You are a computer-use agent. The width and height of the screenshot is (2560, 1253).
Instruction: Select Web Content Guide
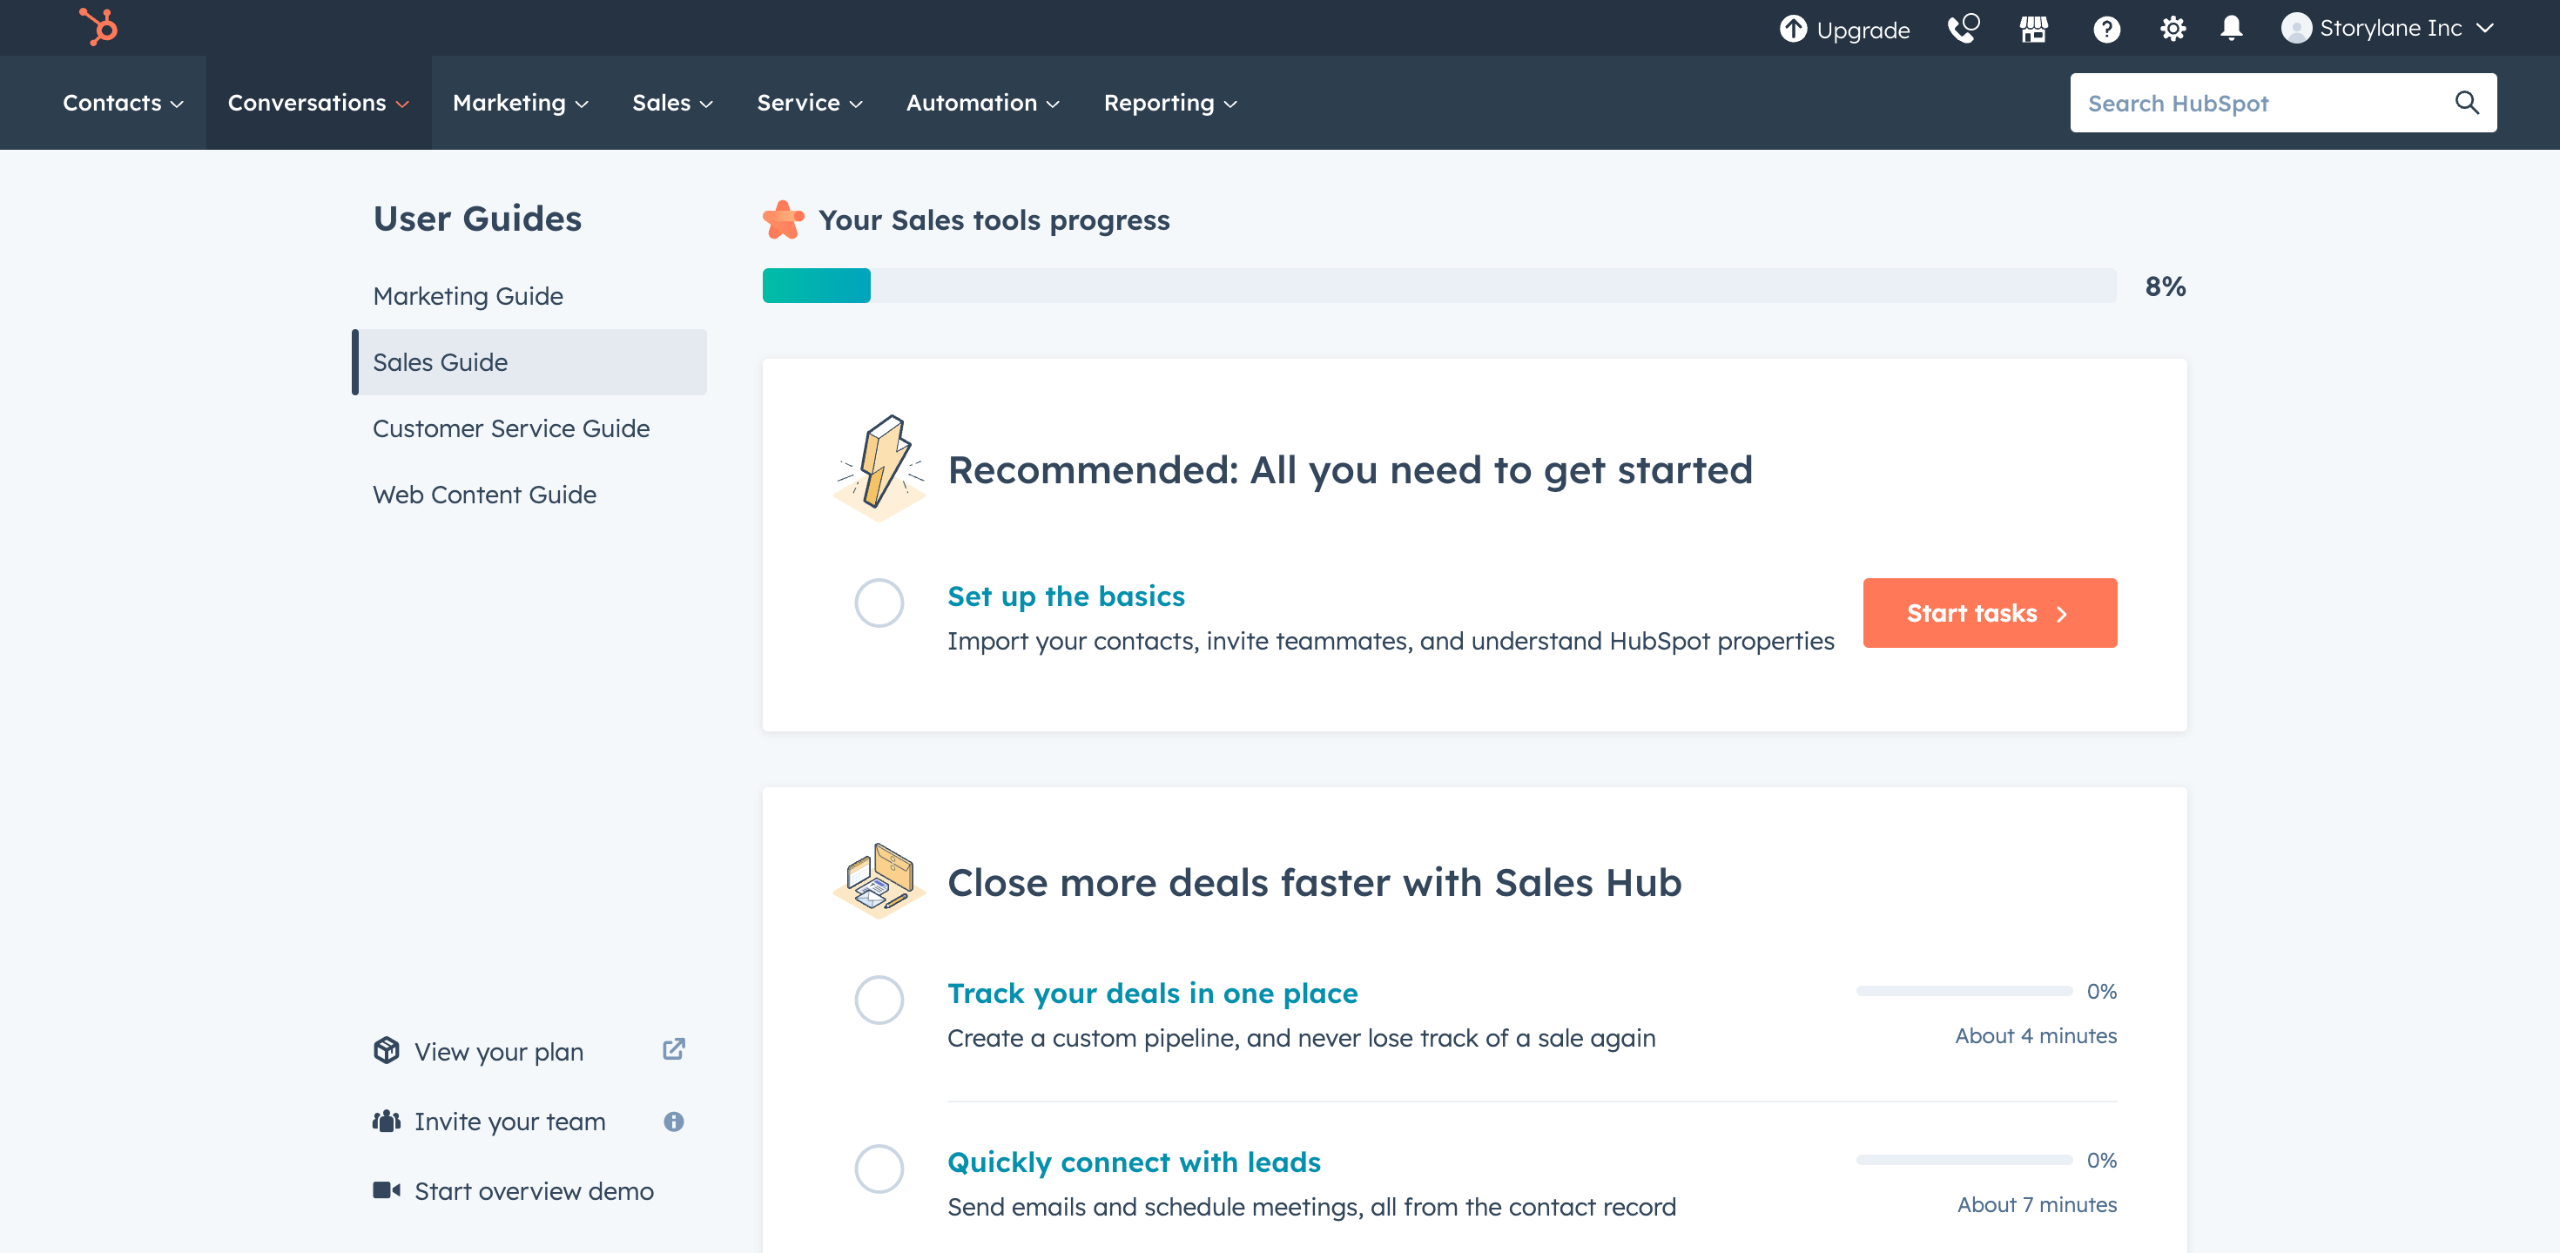coord(484,494)
